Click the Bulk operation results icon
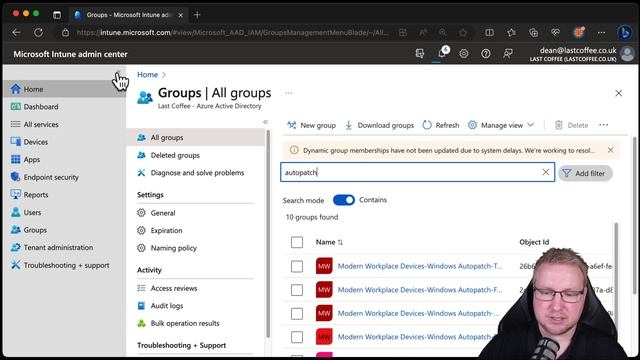 (141, 323)
